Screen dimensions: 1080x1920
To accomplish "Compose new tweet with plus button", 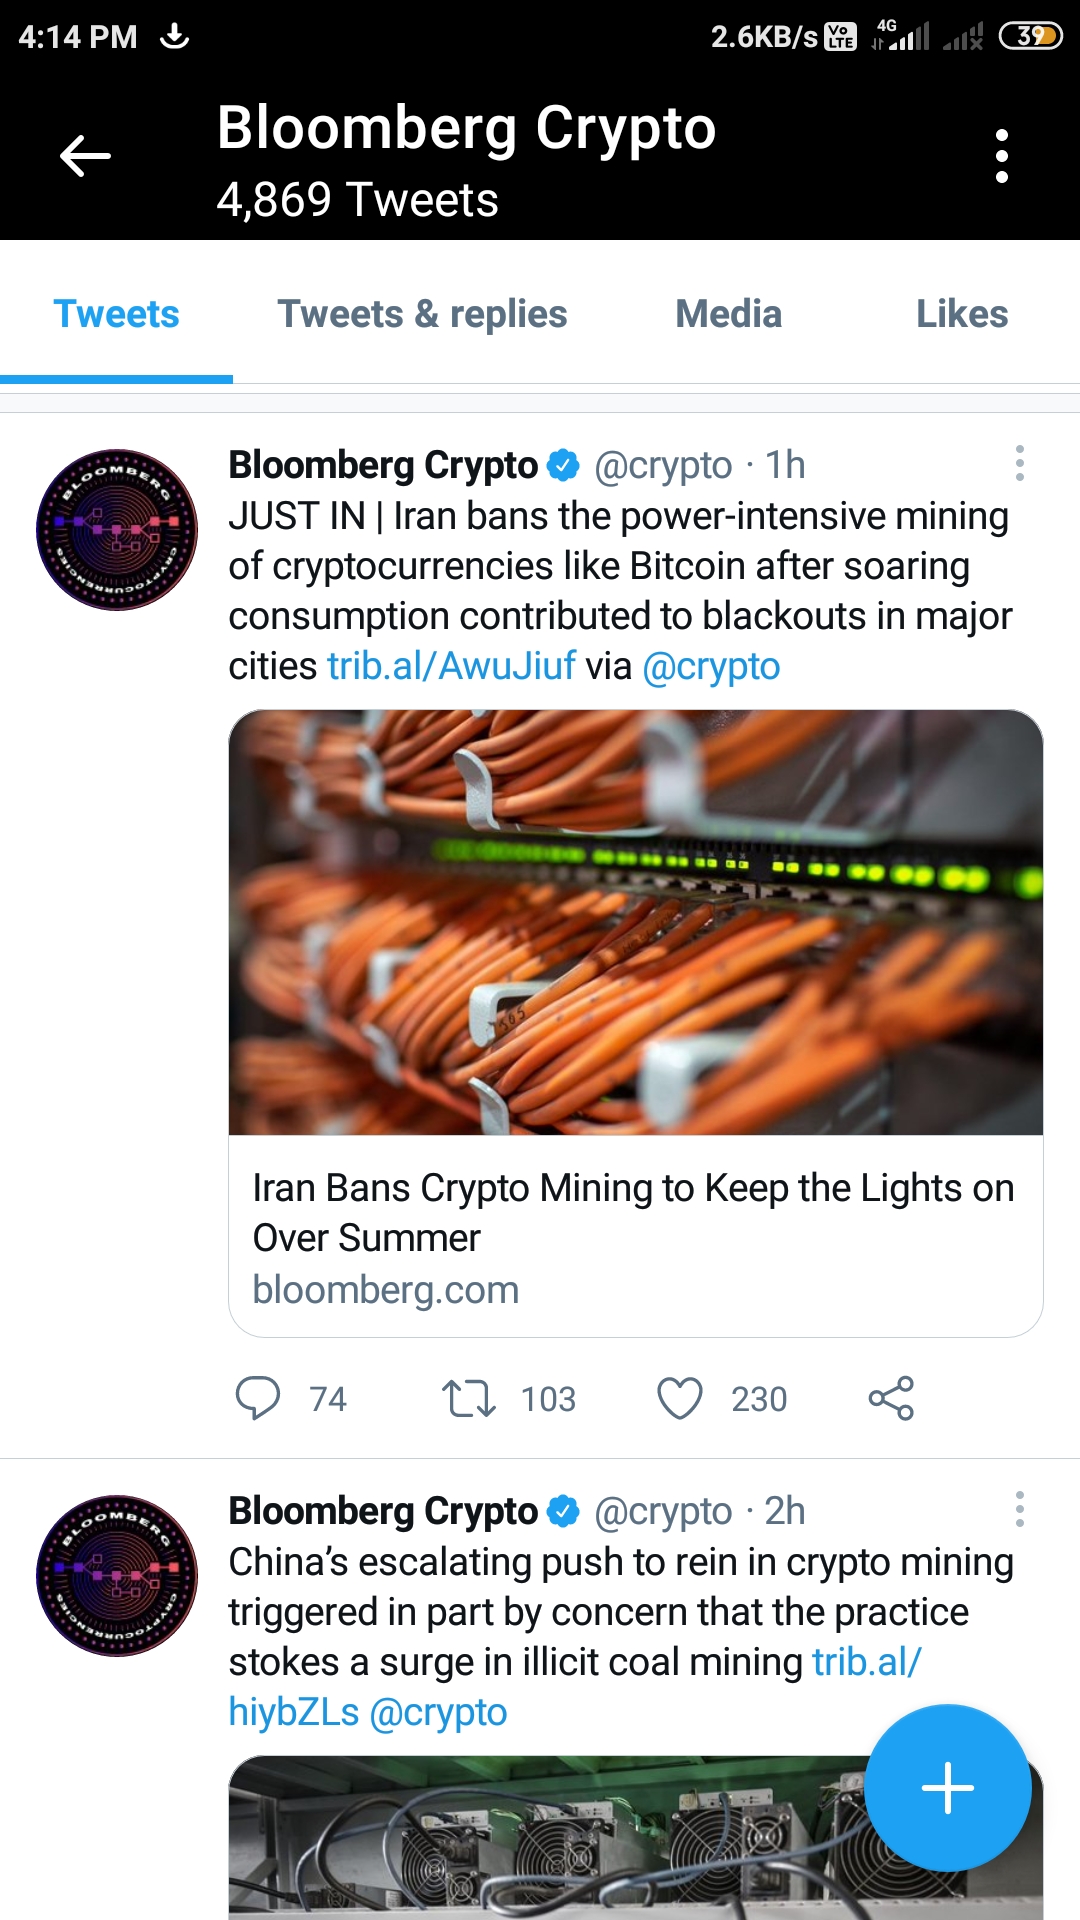I will (x=948, y=1788).
